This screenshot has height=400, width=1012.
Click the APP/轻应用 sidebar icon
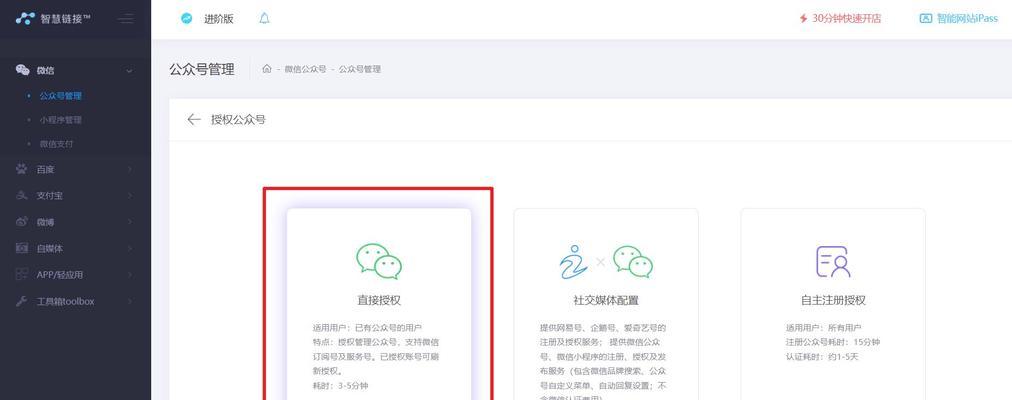(22, 275)
